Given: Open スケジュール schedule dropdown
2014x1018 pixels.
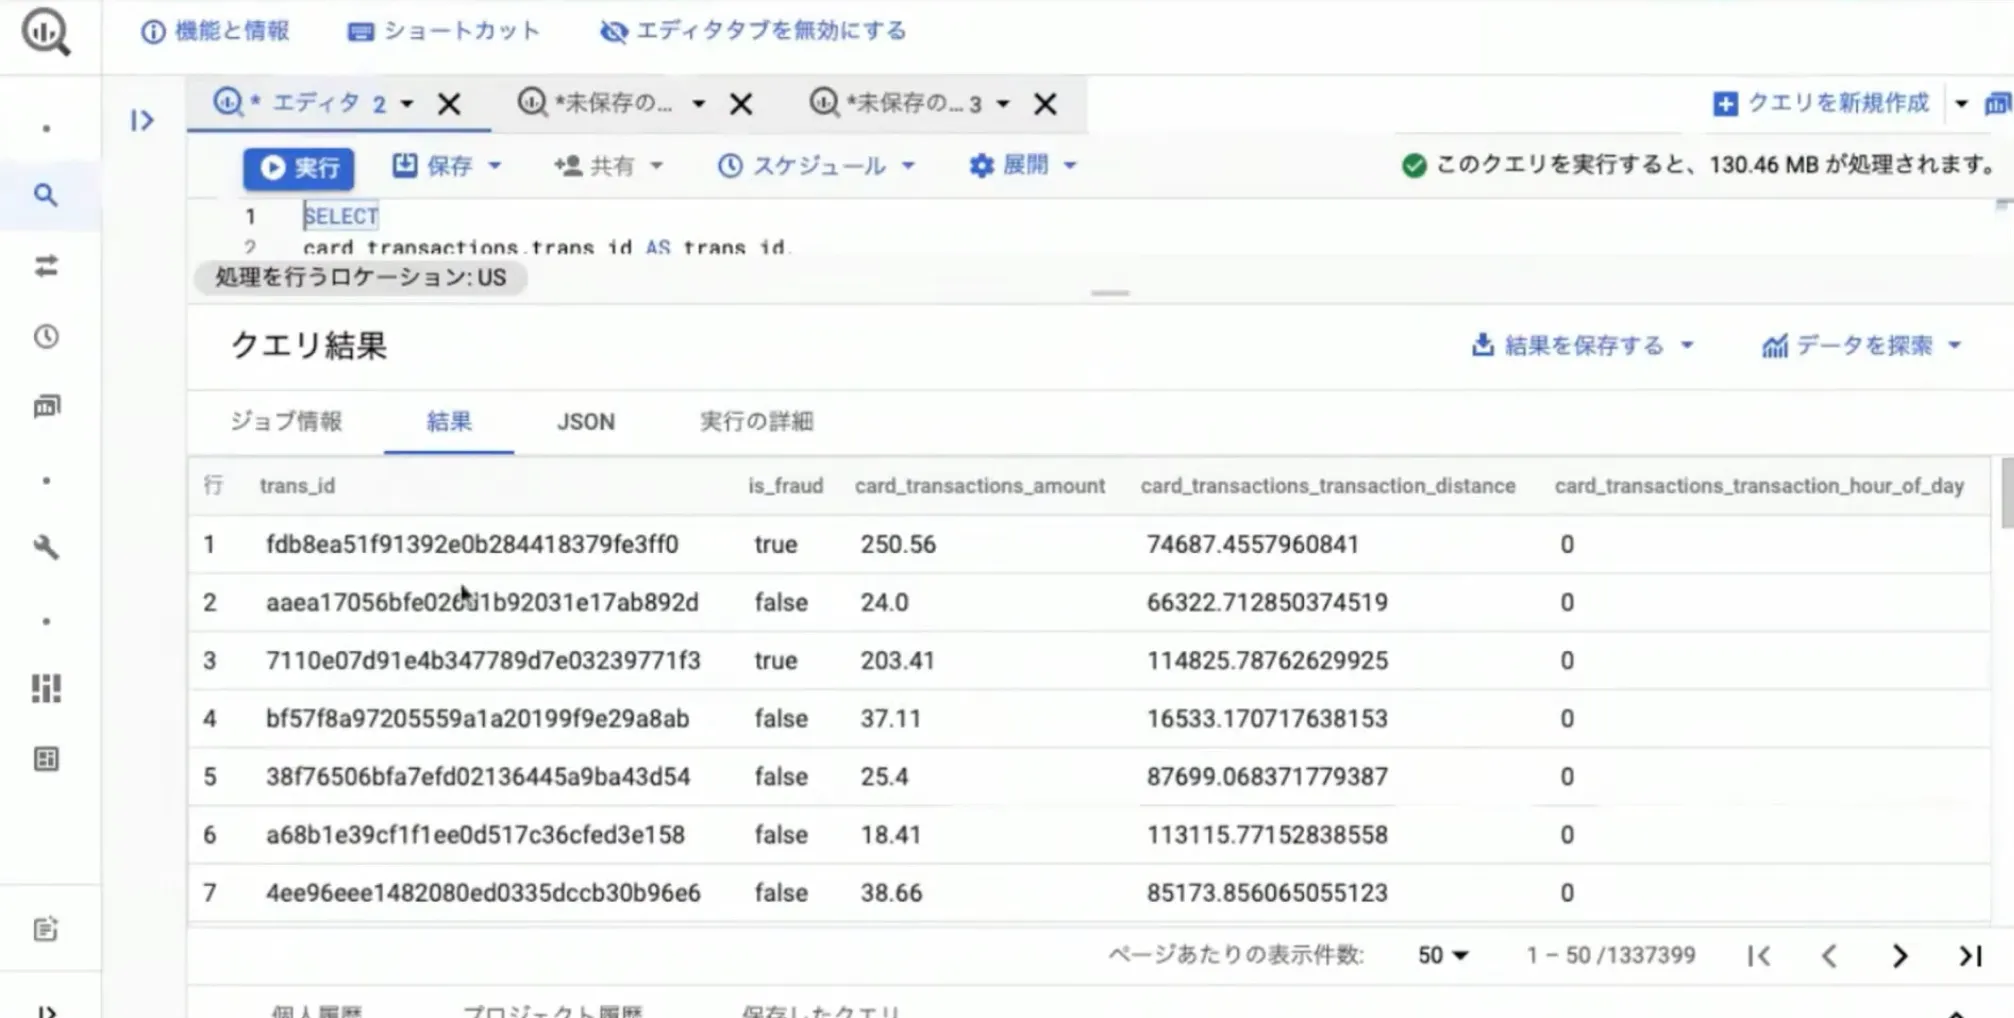Looking at the screenshot, I should tap(816, 165).
